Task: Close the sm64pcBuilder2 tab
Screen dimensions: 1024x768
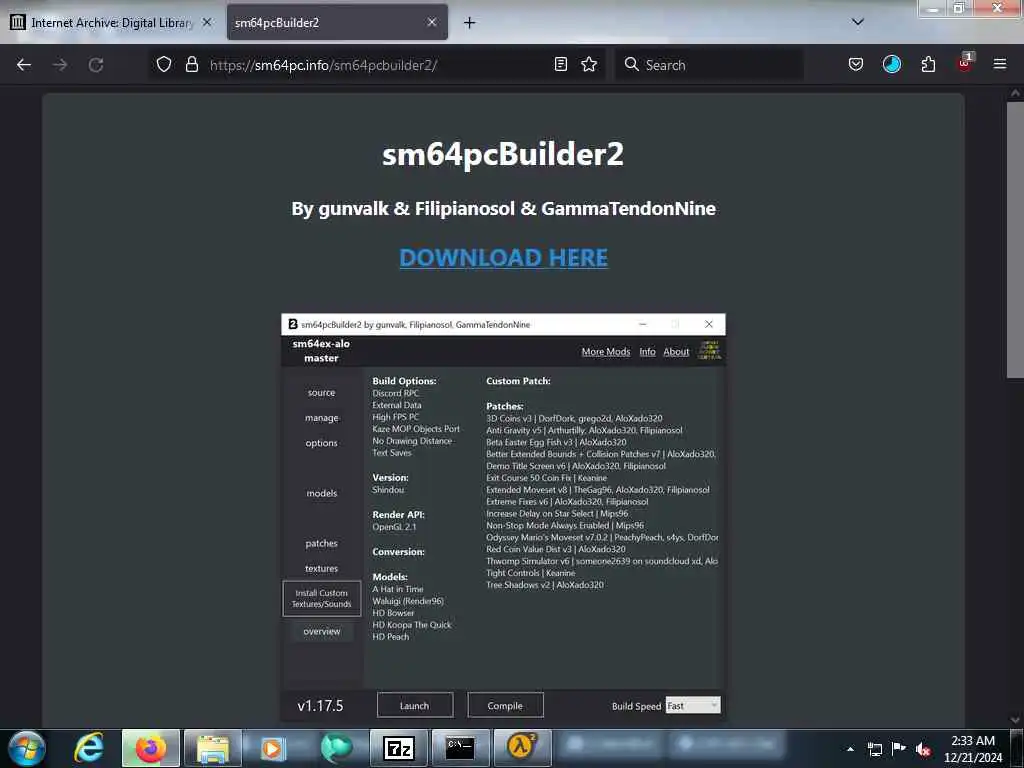Action: (432, 22)
